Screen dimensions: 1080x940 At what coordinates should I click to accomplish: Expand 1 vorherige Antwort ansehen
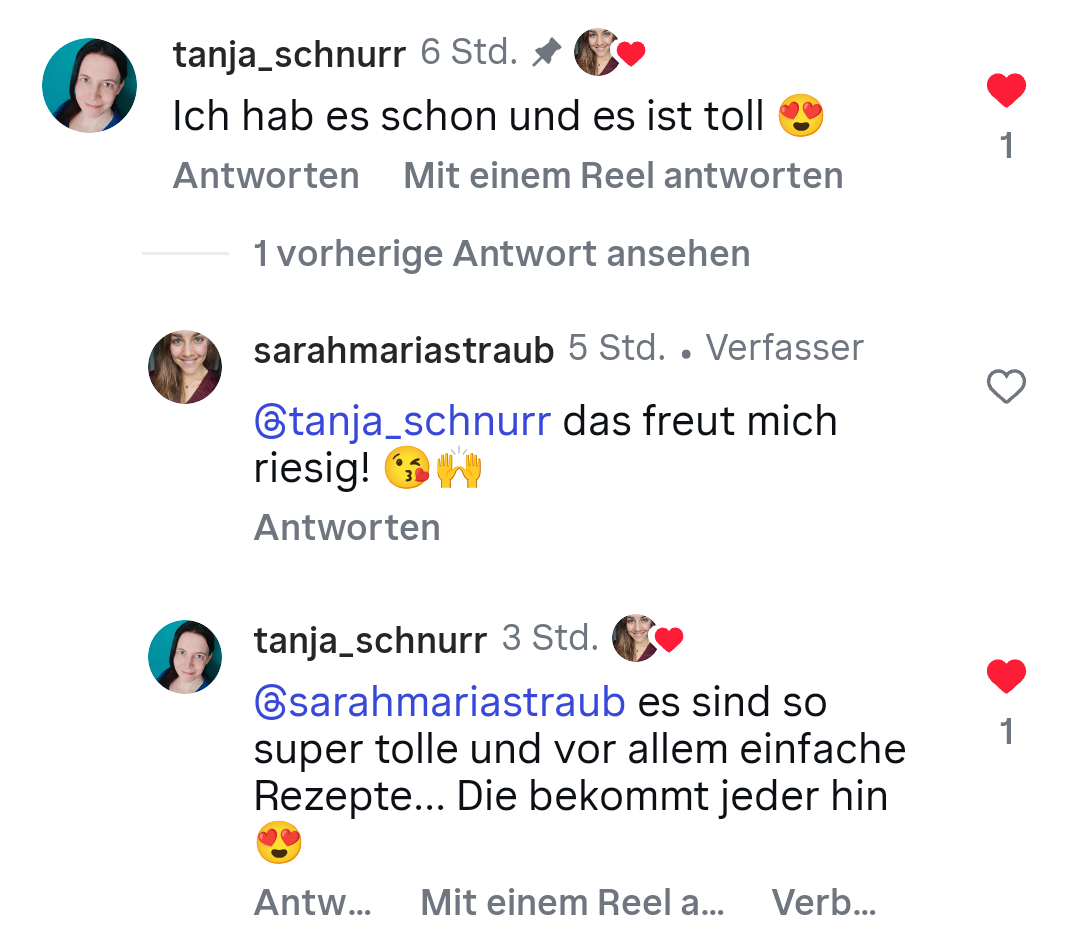click(501, 254)
